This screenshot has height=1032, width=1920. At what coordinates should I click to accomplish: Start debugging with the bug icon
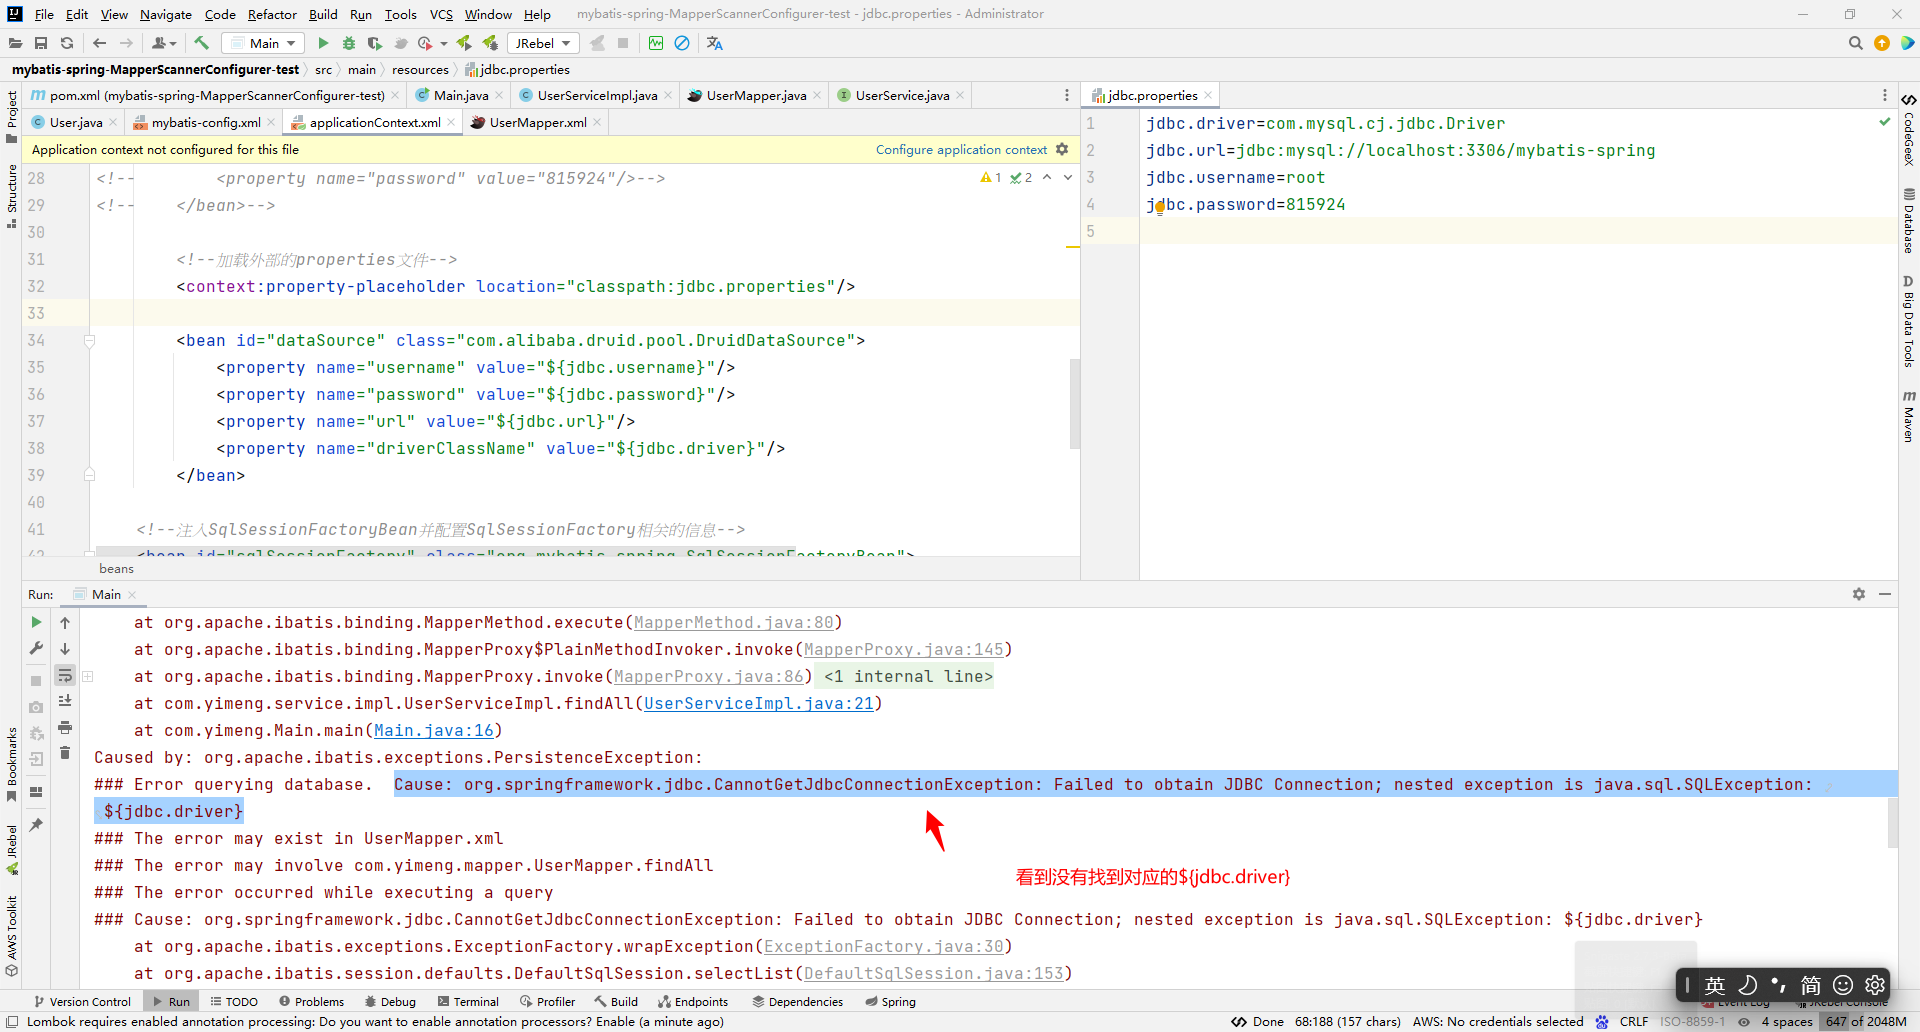coord(349,43)
